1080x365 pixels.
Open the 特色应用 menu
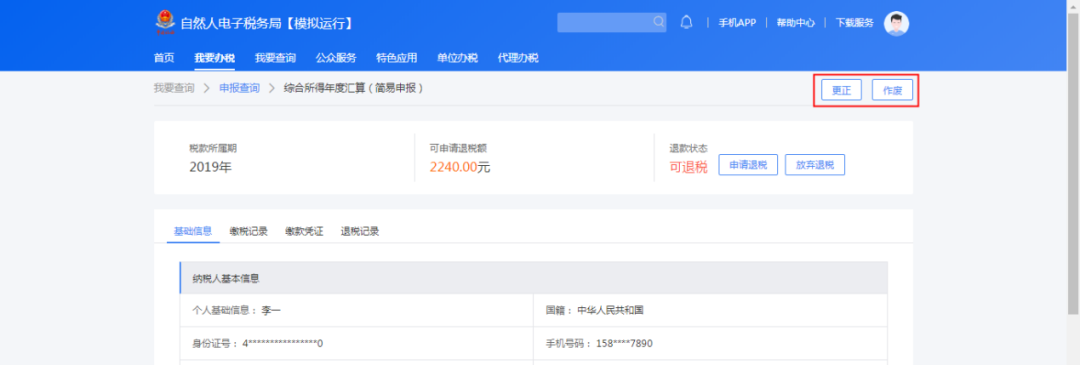(397, 58)
